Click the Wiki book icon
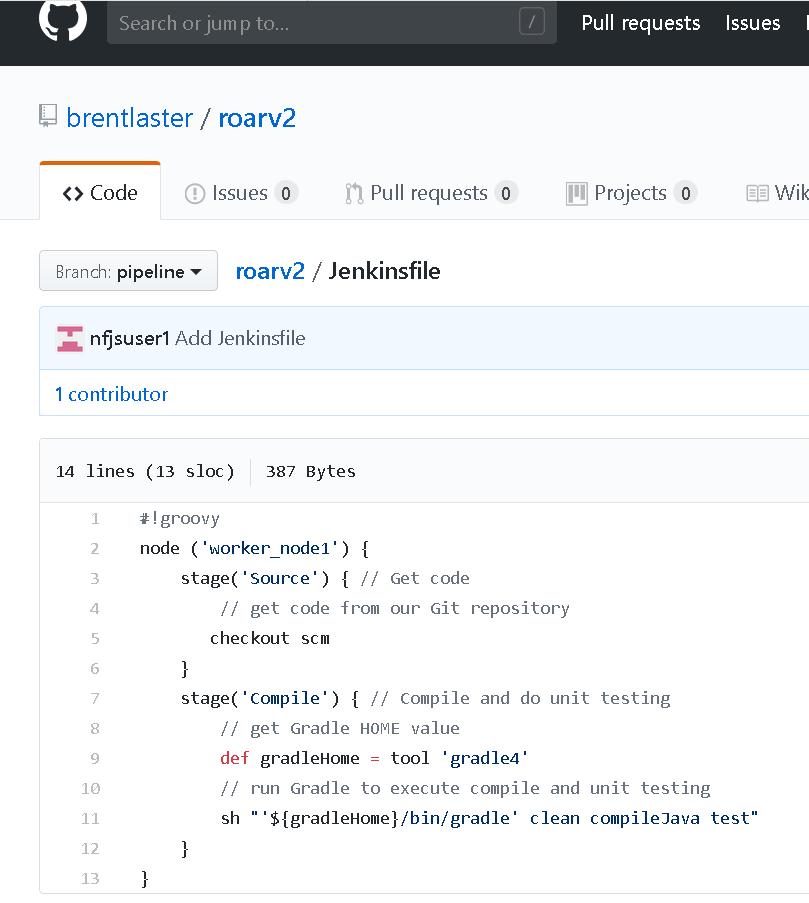 [757, 193]
